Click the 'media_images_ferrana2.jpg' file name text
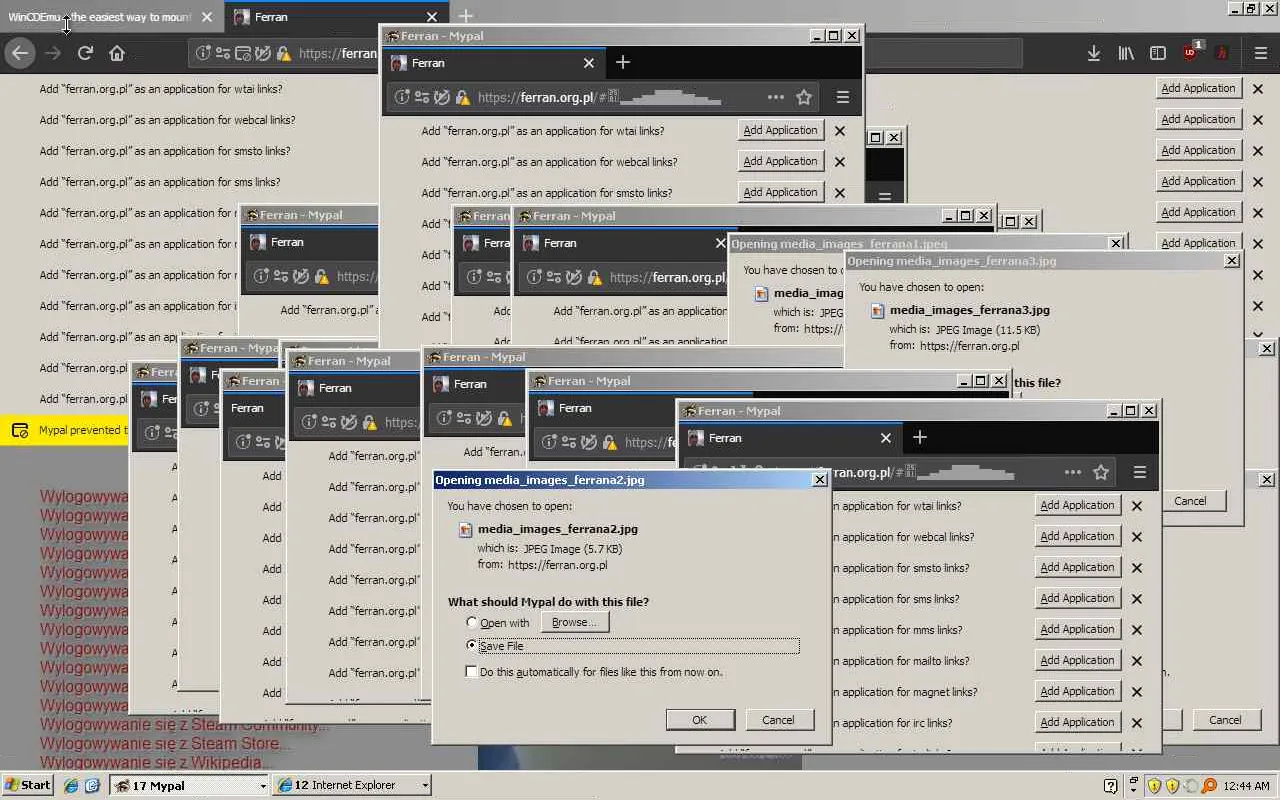The image size is (1280, 800). coord(558,529)
